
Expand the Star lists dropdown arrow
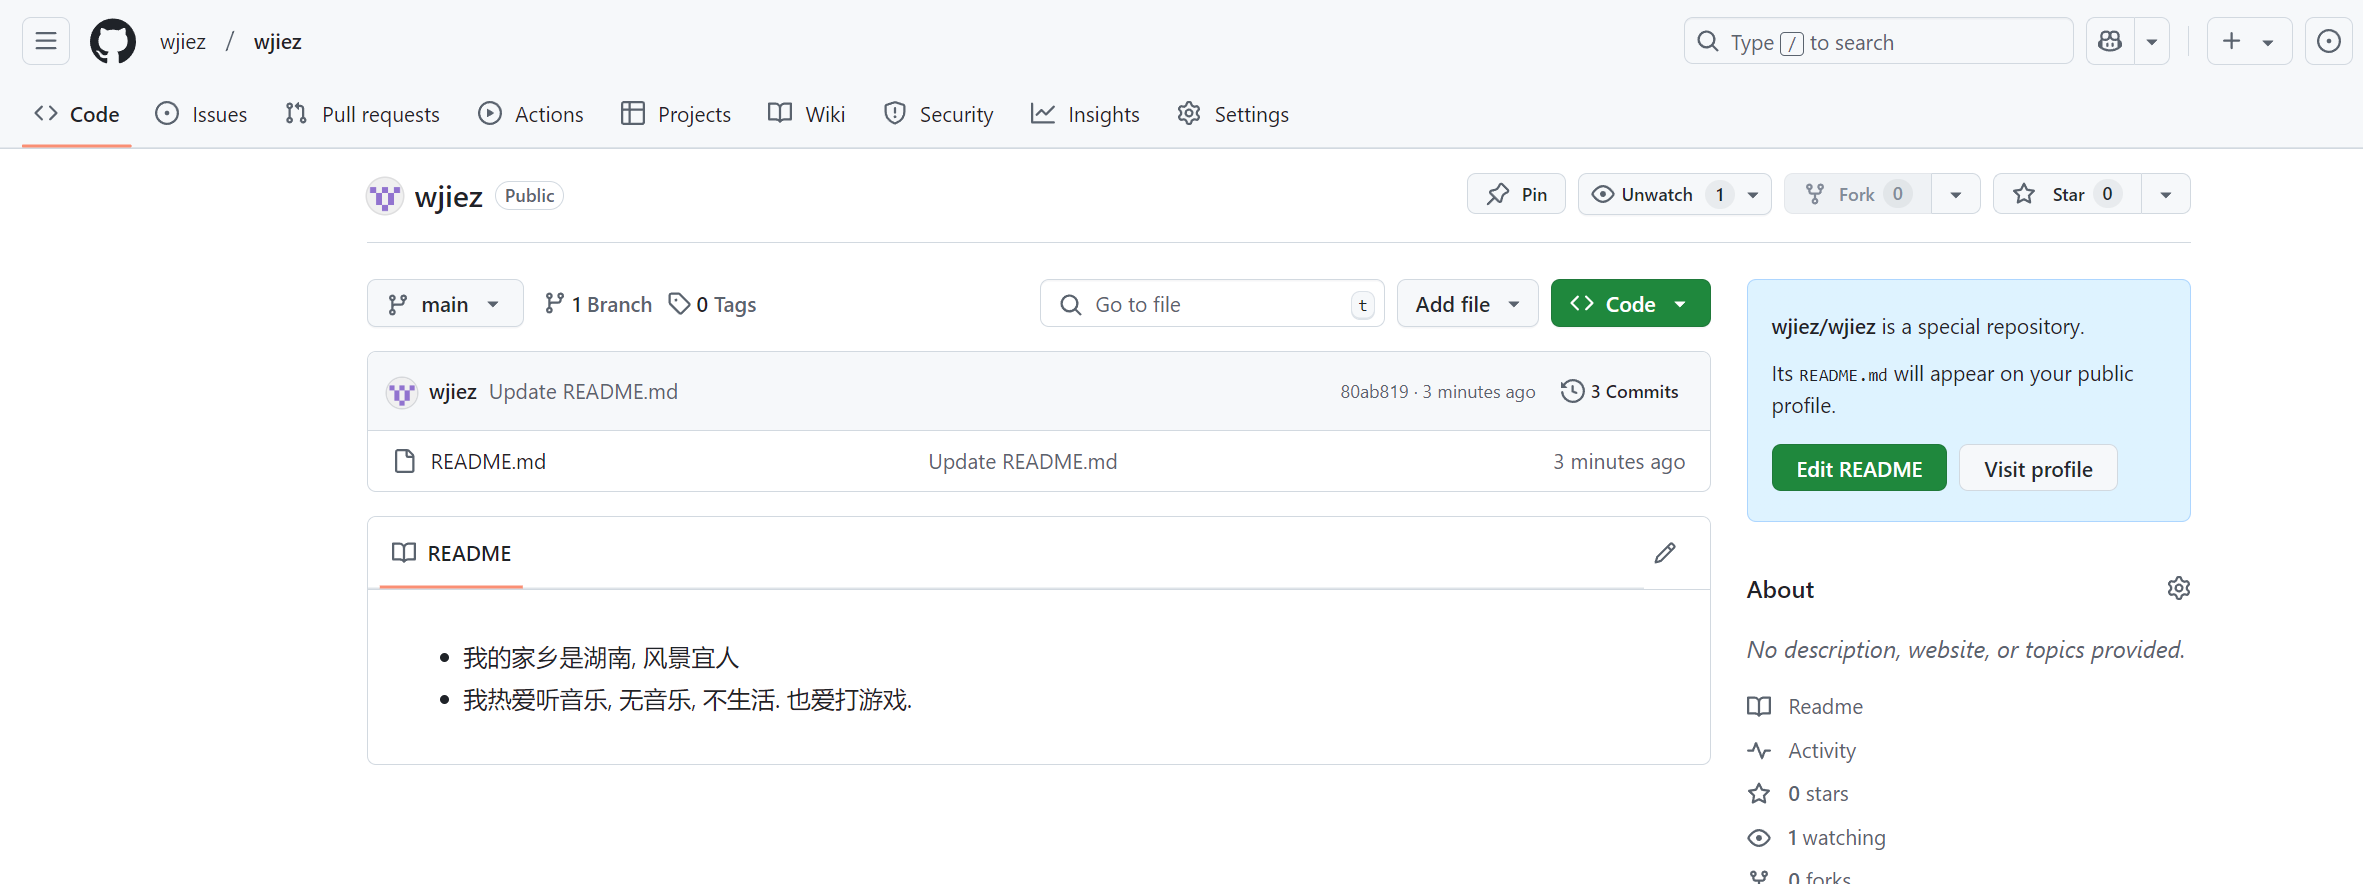point(2166,194)
